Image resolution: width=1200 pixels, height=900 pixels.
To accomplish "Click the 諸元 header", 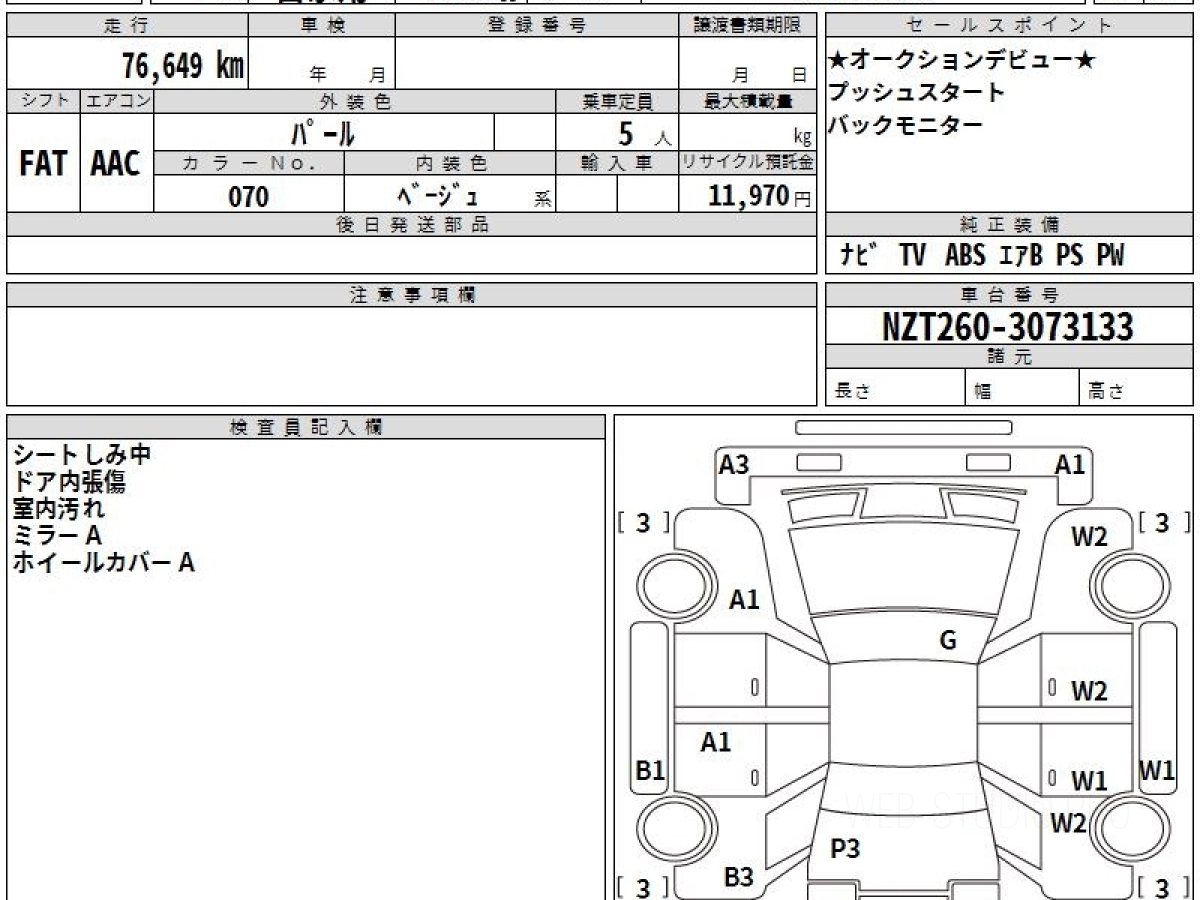I will click(1009, 357).
